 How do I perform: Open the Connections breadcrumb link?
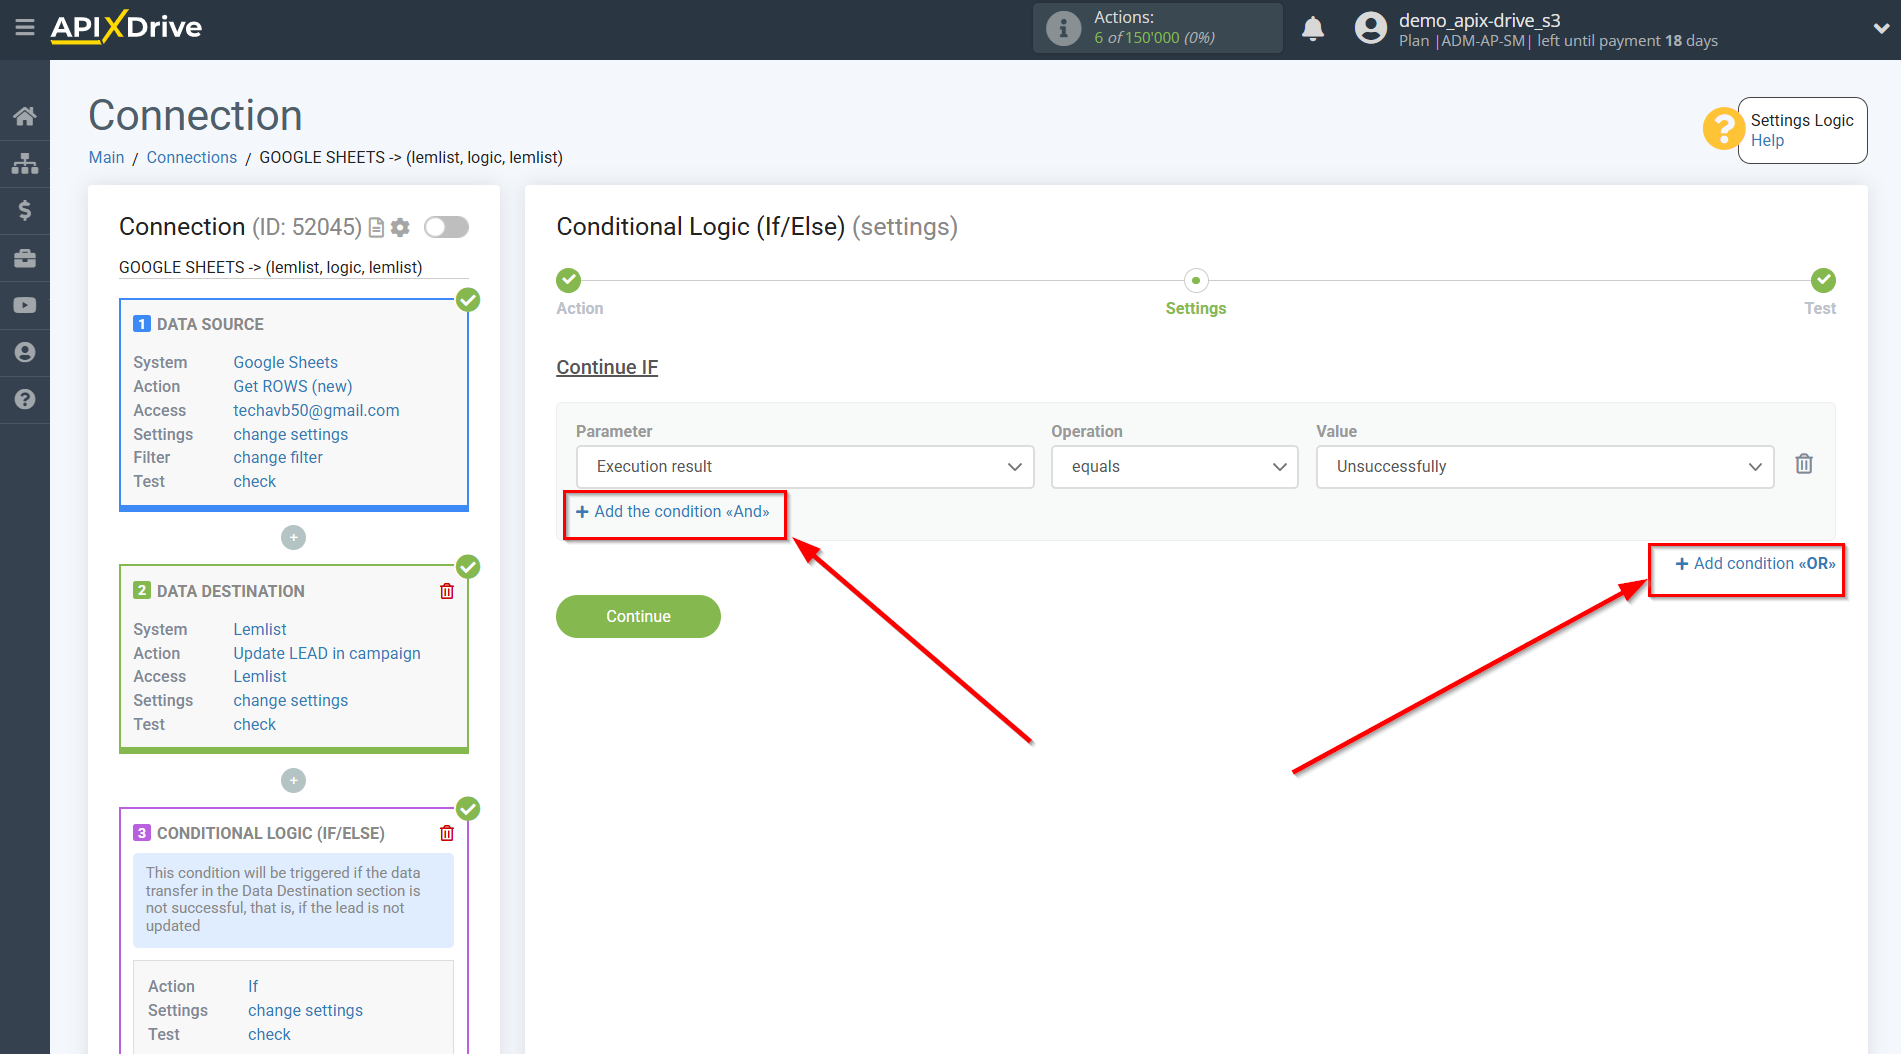click(x=192, y=157)
